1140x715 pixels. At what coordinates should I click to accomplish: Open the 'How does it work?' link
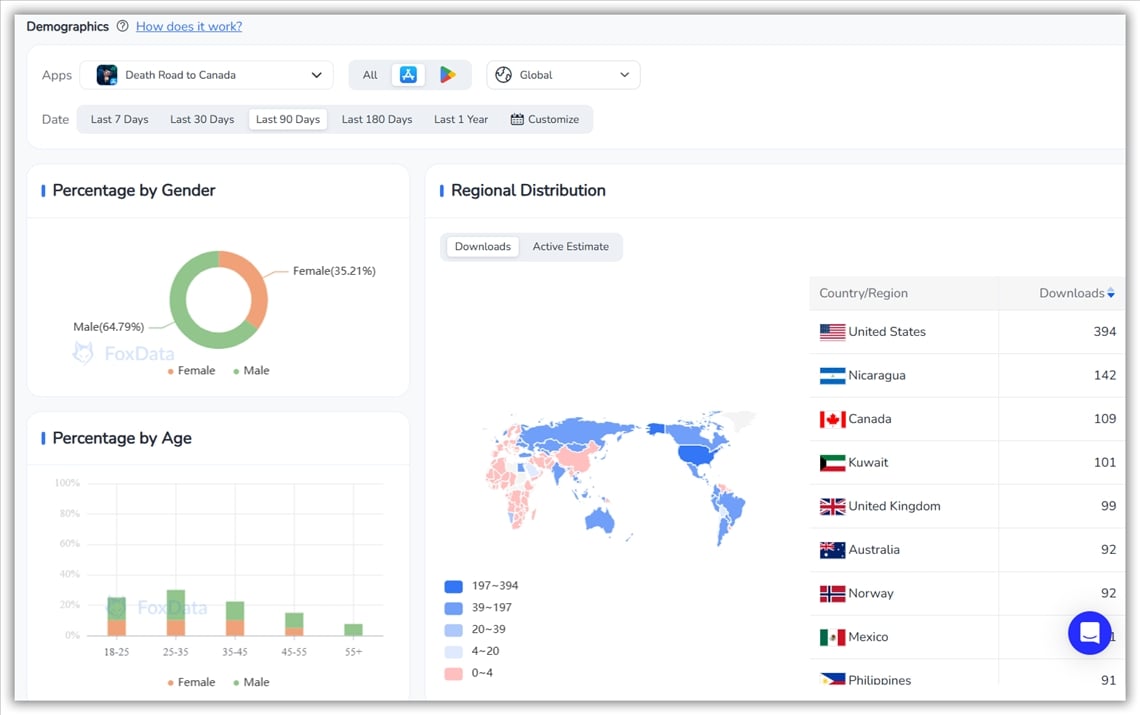point(189,27)
